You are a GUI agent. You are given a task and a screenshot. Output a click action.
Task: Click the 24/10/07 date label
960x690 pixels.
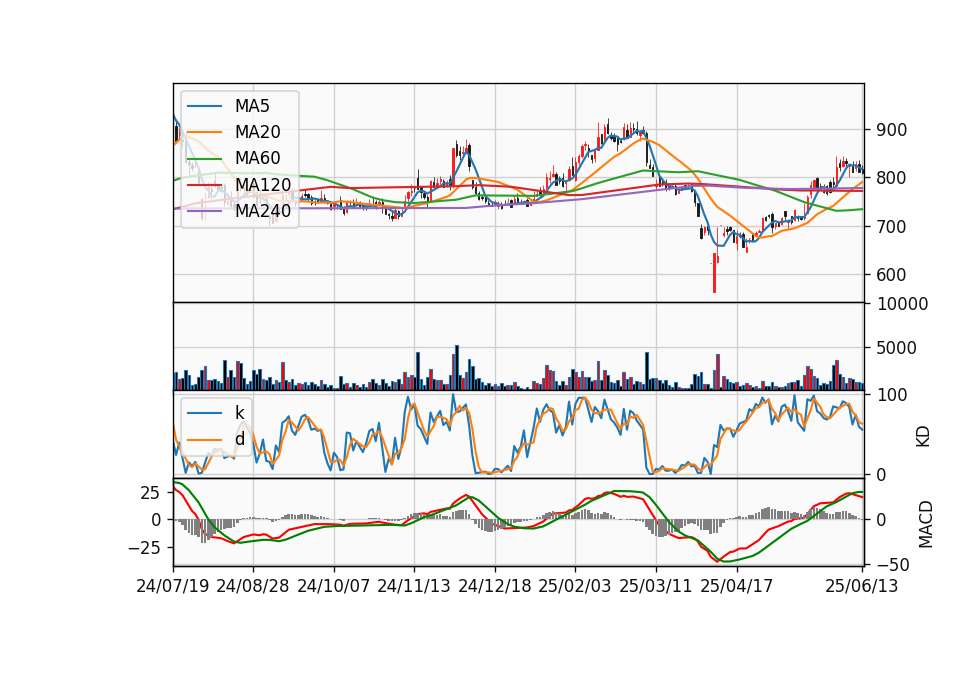(x=334, y=586)
